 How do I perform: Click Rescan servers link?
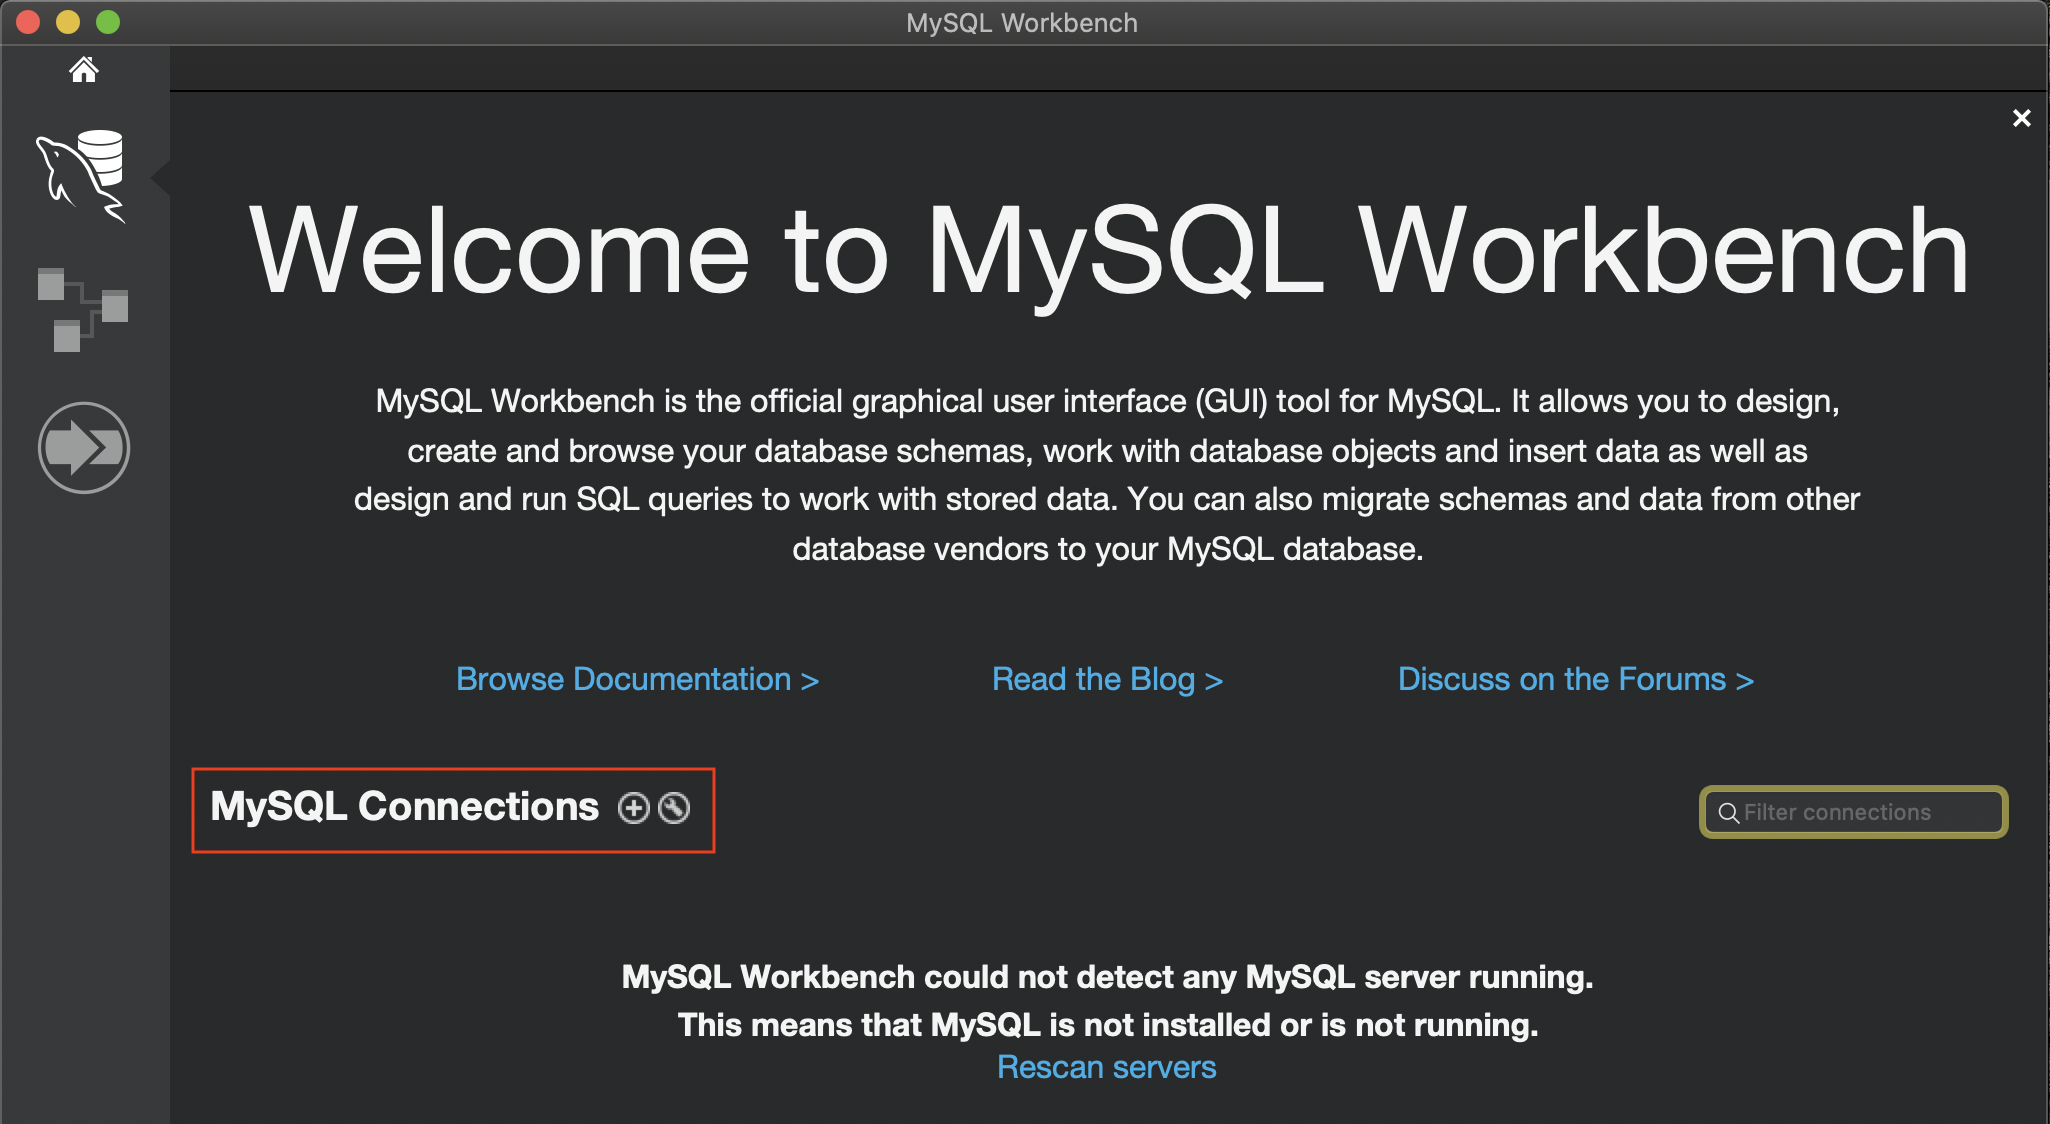coord(1107,1067)
